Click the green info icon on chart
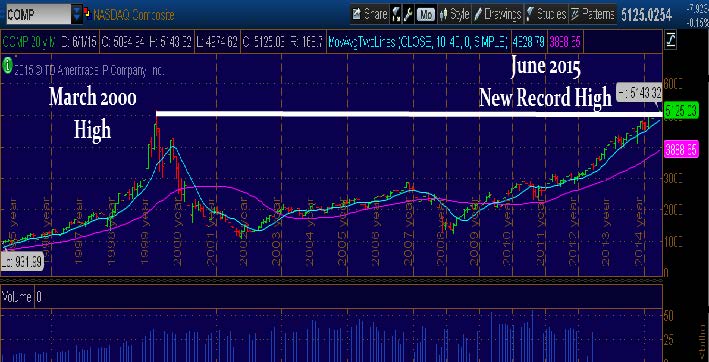 pyautogui.click(x=8, y=66)
